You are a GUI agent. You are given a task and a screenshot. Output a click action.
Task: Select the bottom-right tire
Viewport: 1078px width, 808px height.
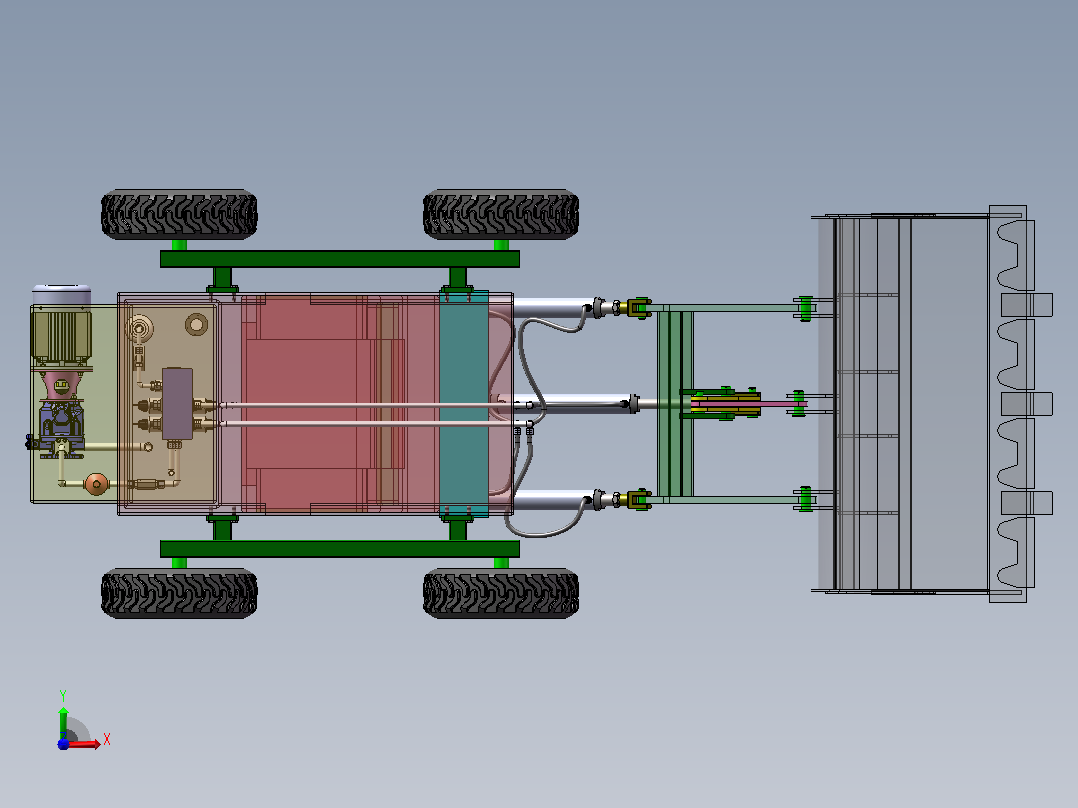(x=501, y=593)
